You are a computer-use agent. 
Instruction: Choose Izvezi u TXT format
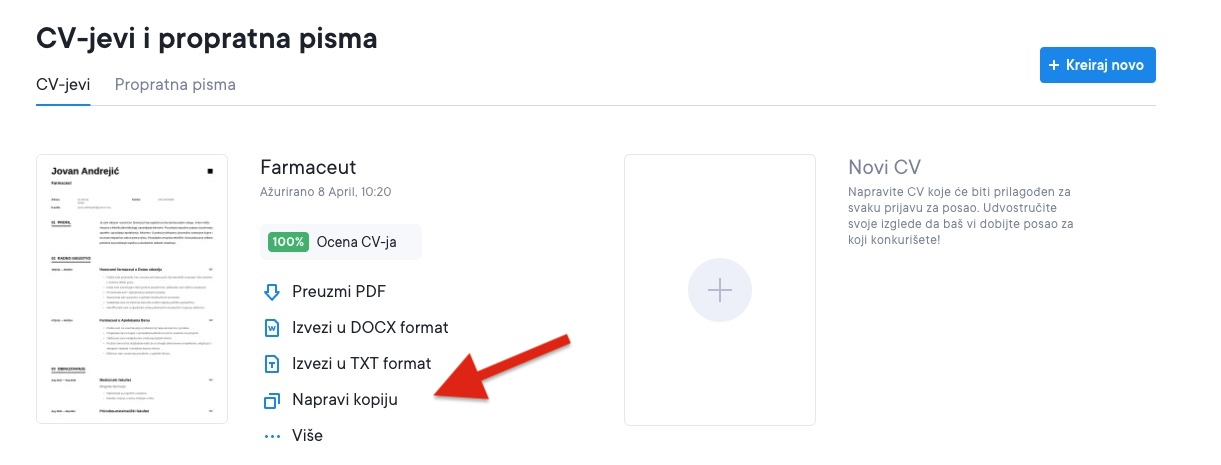[x=361, y=364]
